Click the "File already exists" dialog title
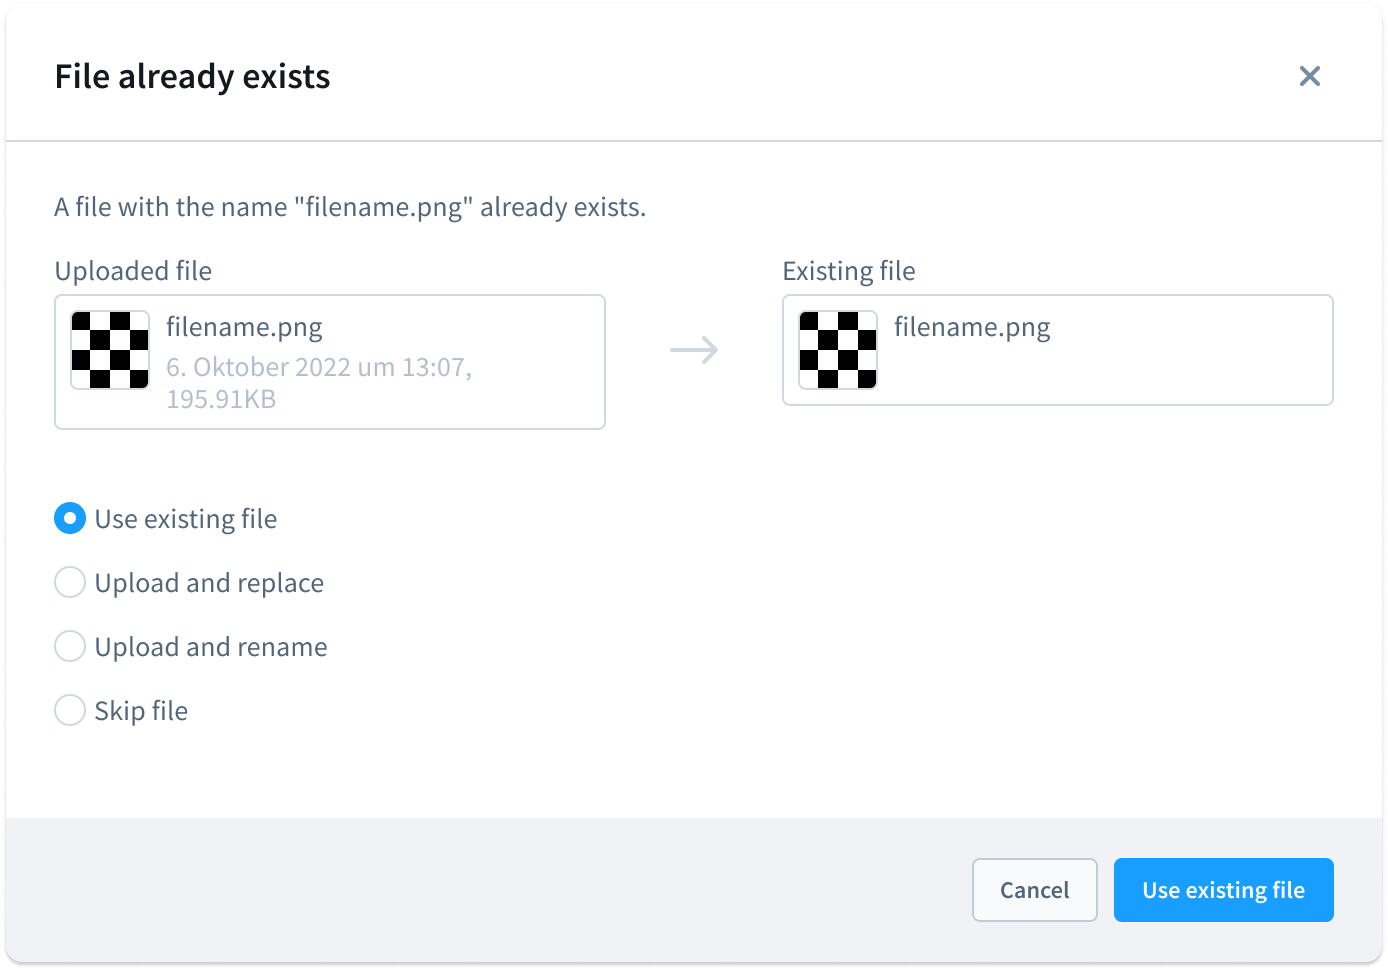This screenshot has width=1388, height=970. 192,77
